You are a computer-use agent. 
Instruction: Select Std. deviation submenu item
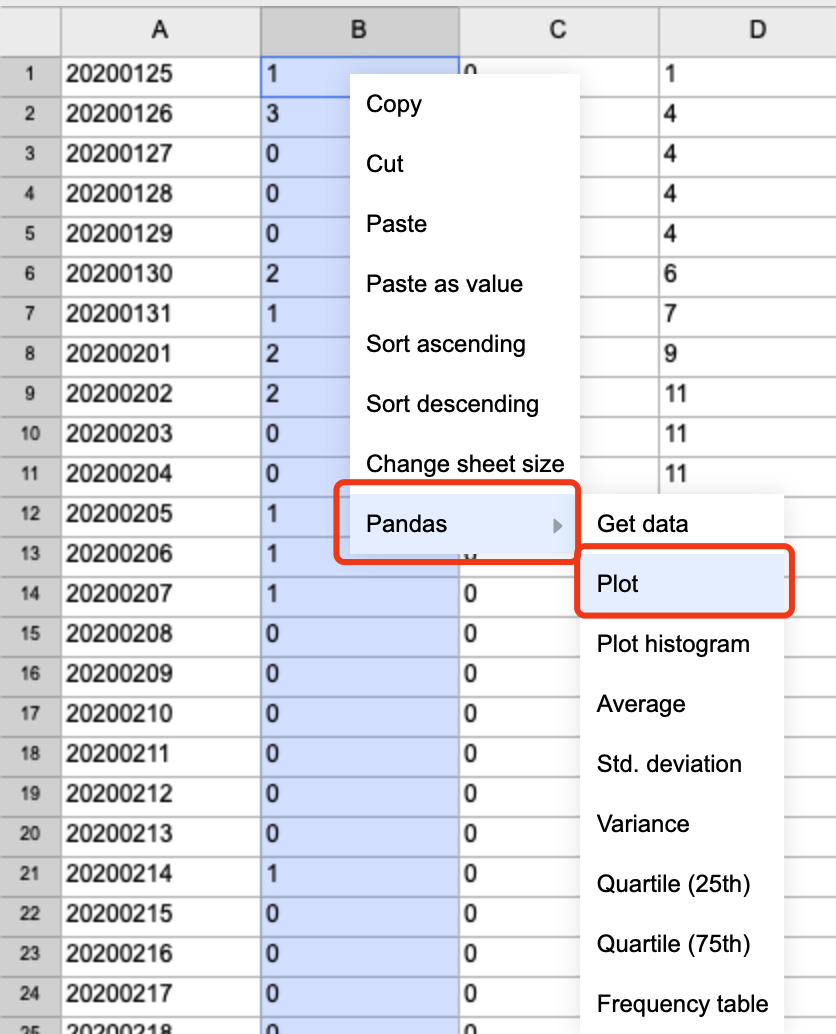click(x=669, y=764)
